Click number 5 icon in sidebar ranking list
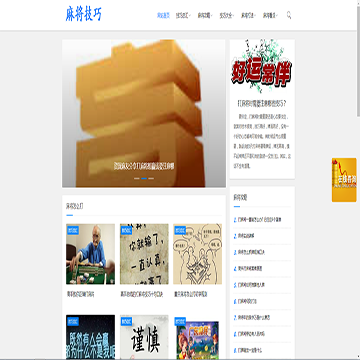 (x=235, y=285)
